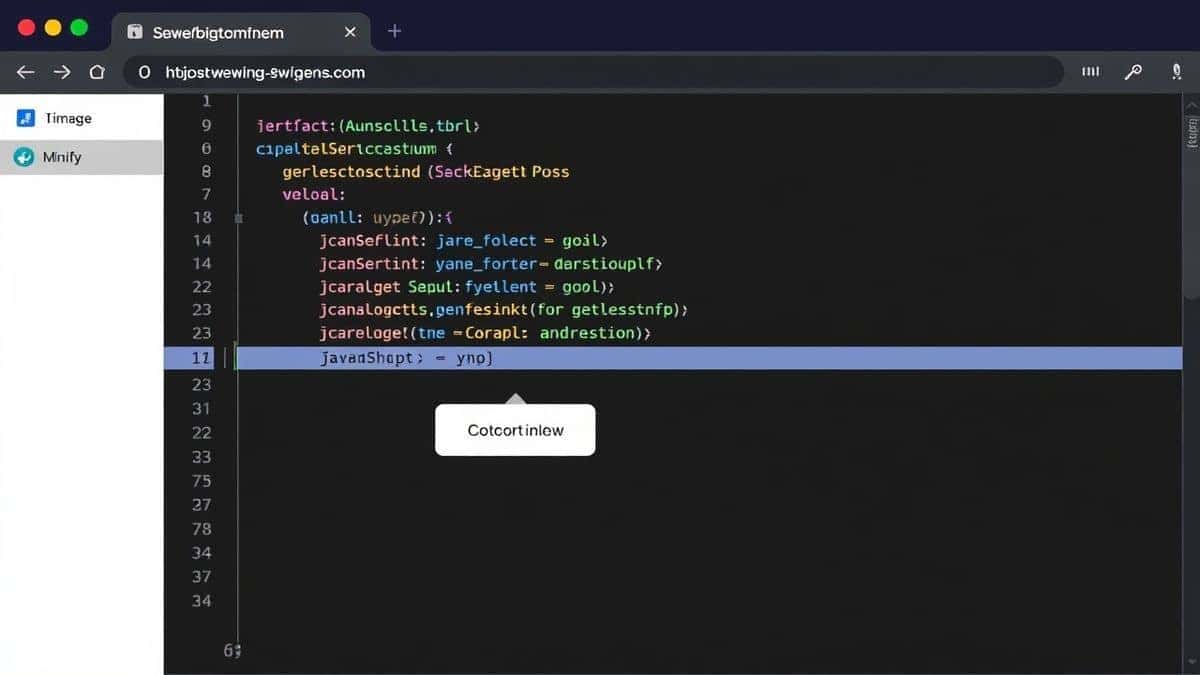Screen dimensions: 1200x675
Task: Open the vertical panel tab on the right edge
Action: [1189, 135]
